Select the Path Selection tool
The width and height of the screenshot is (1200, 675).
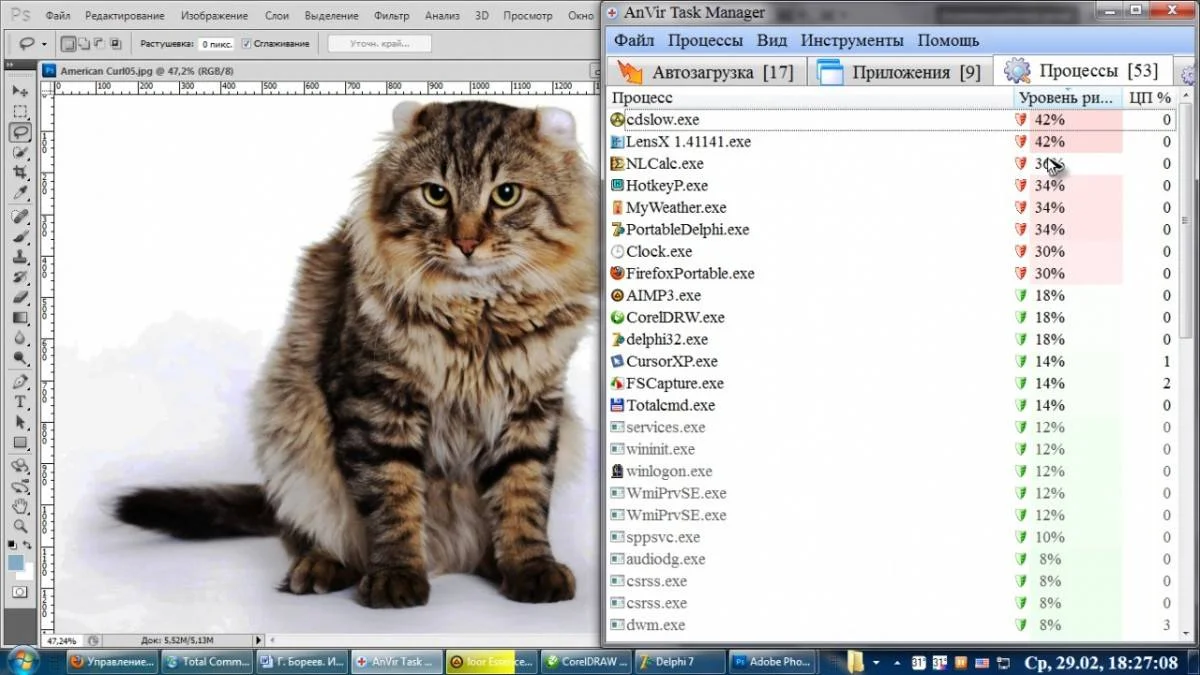[20, 422]
